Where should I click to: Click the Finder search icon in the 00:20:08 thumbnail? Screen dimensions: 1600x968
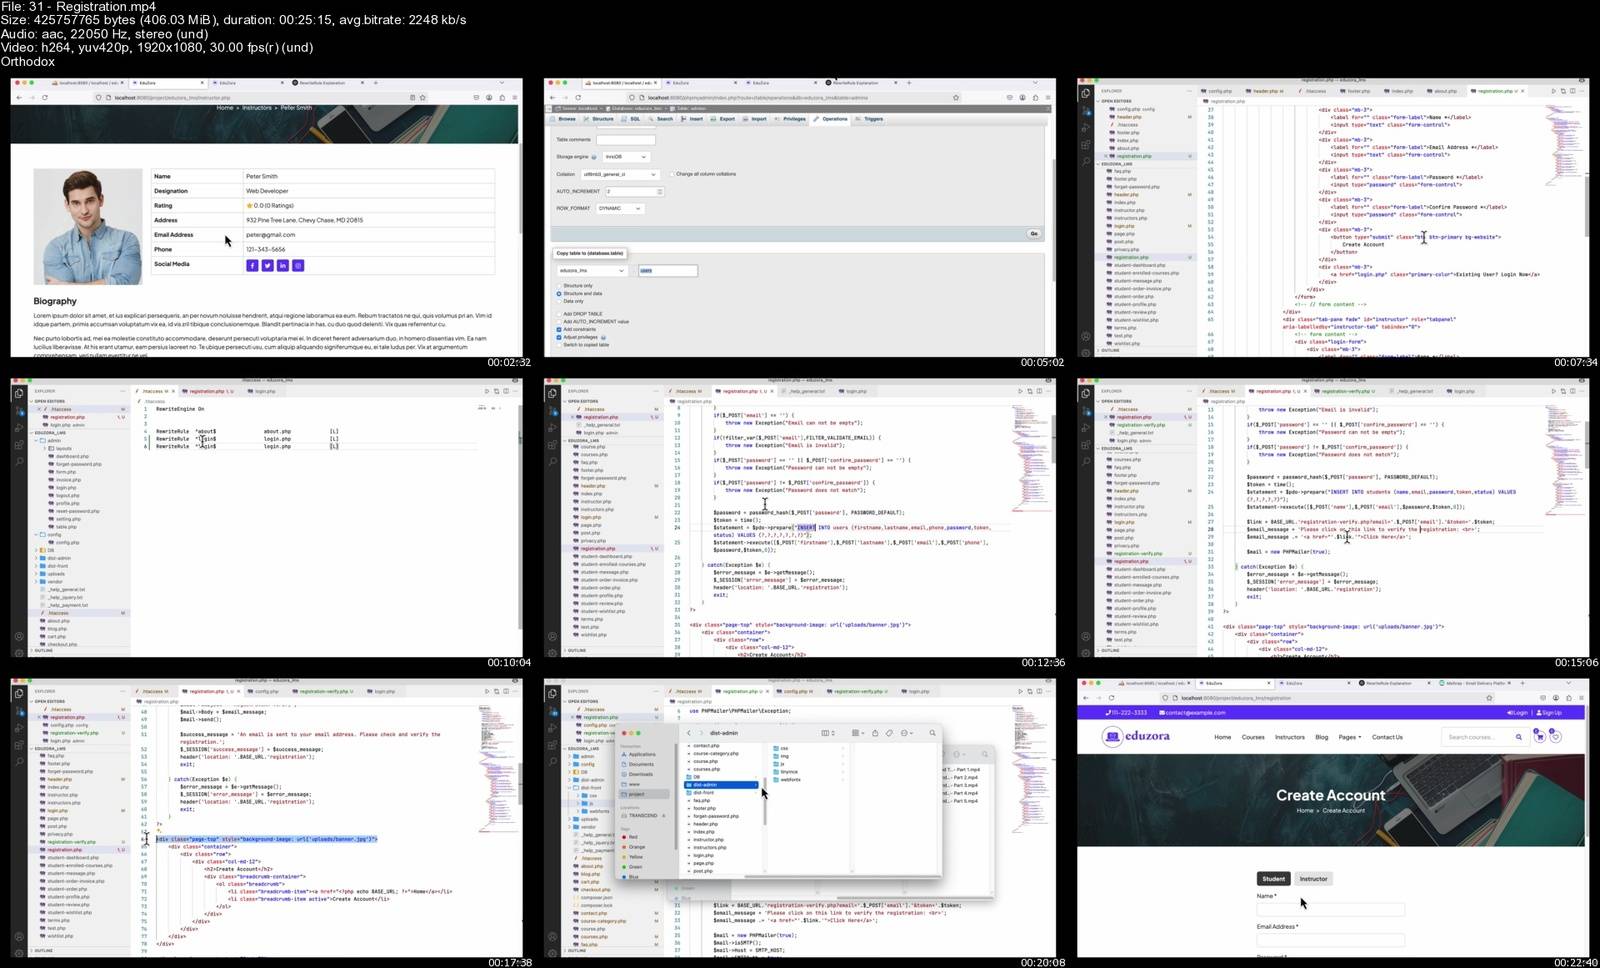click(932, 733)
